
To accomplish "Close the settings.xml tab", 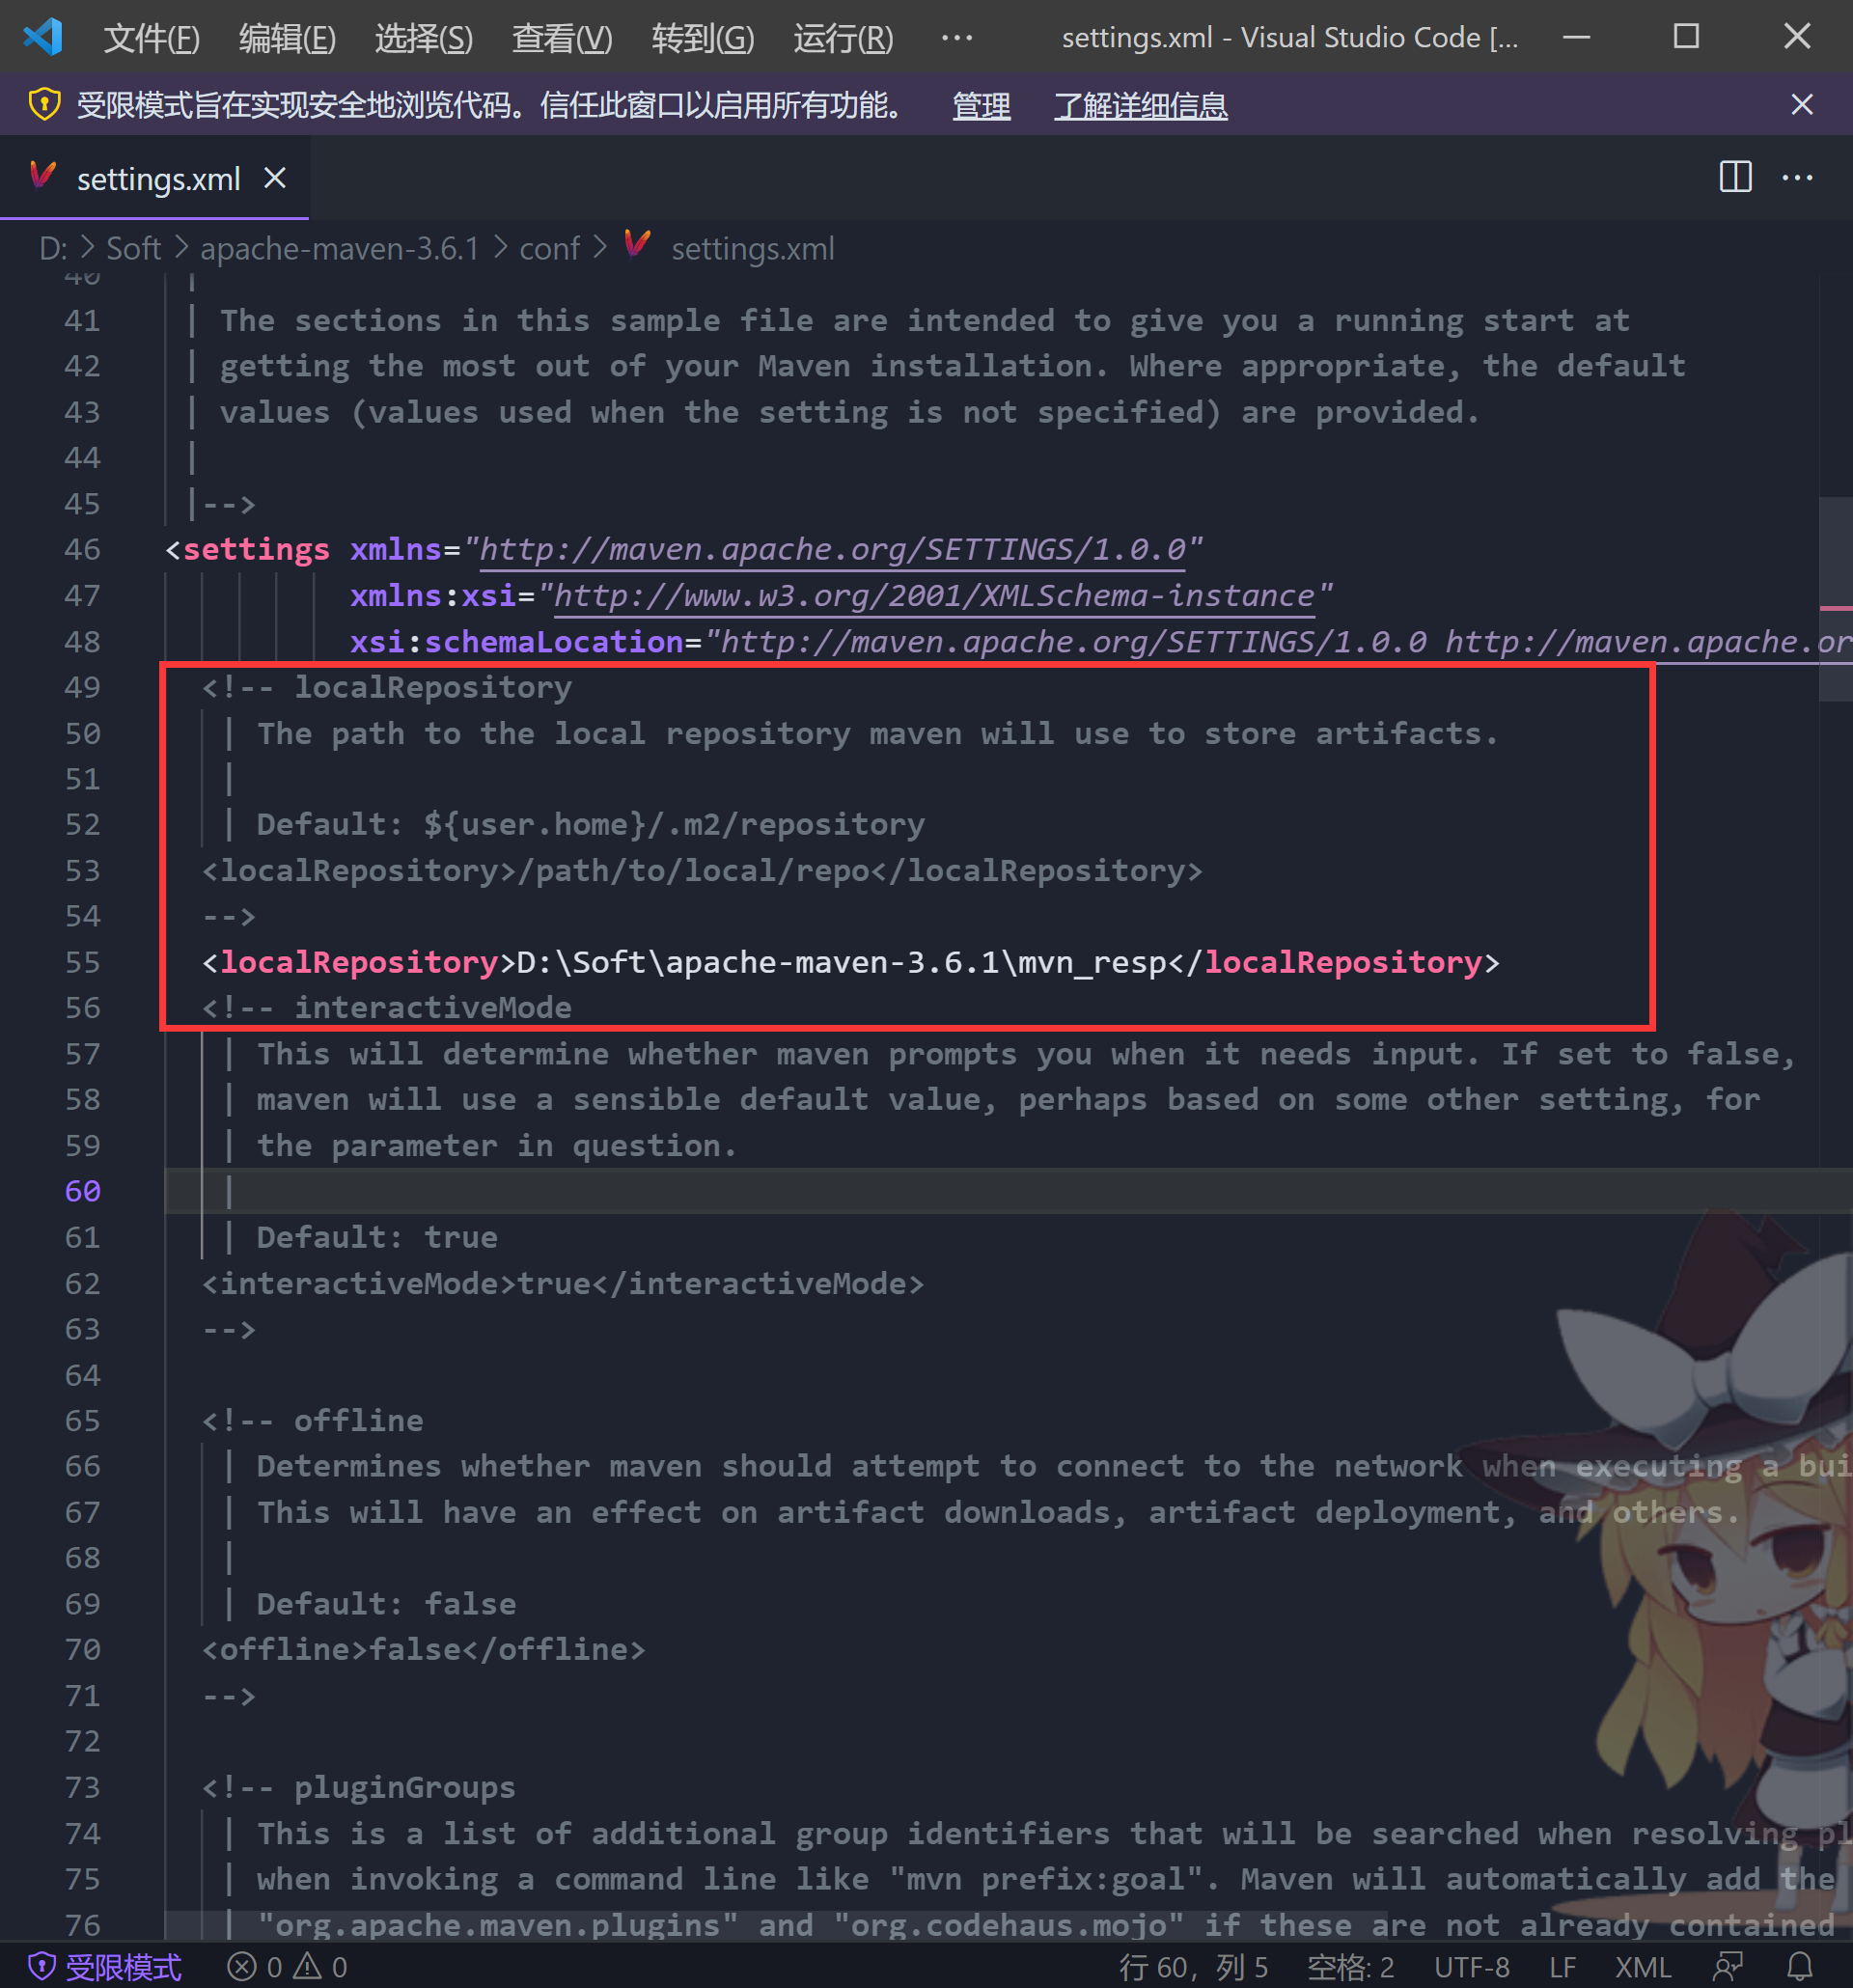I will (275, 179).
